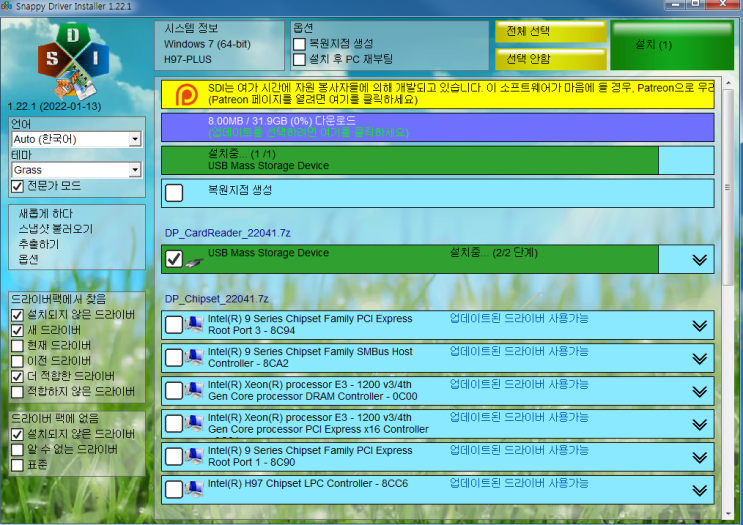Click the scrollbar up arrow
This screenshot has height=525, width=743.
pyautogui.click(x=728, y=83)
